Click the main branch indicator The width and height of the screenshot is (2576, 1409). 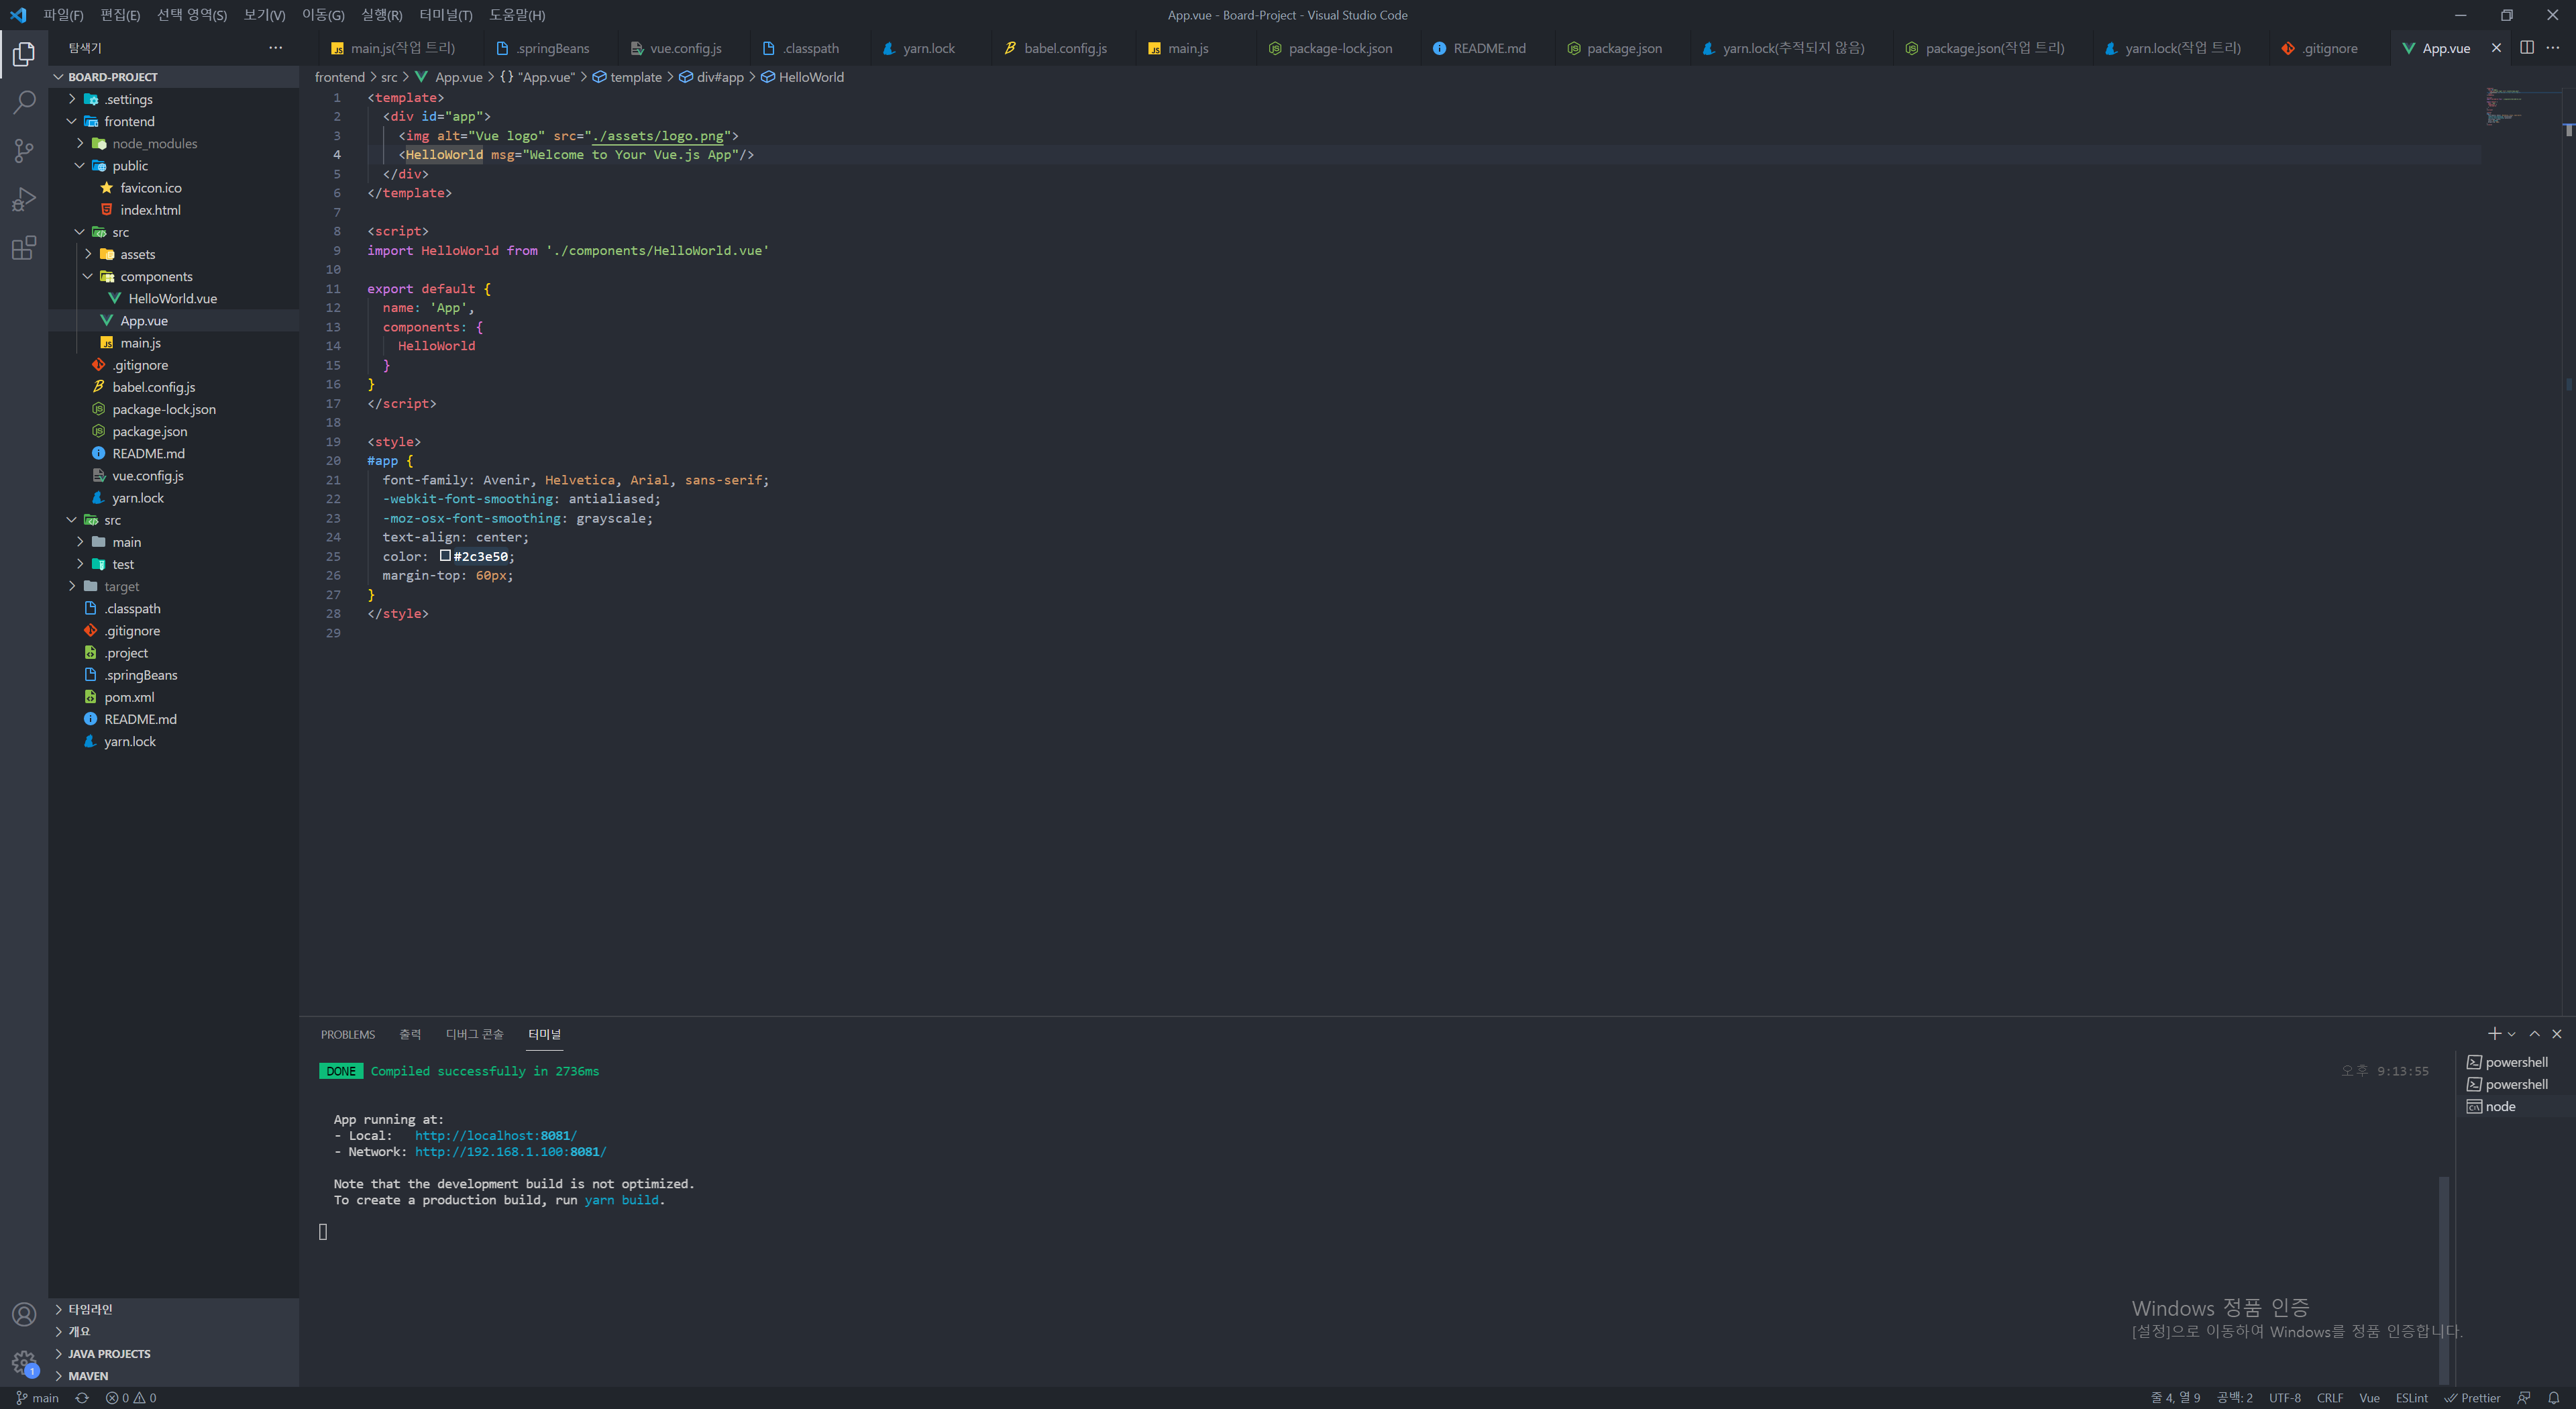pyautogui.click(x=38, y=1398)
